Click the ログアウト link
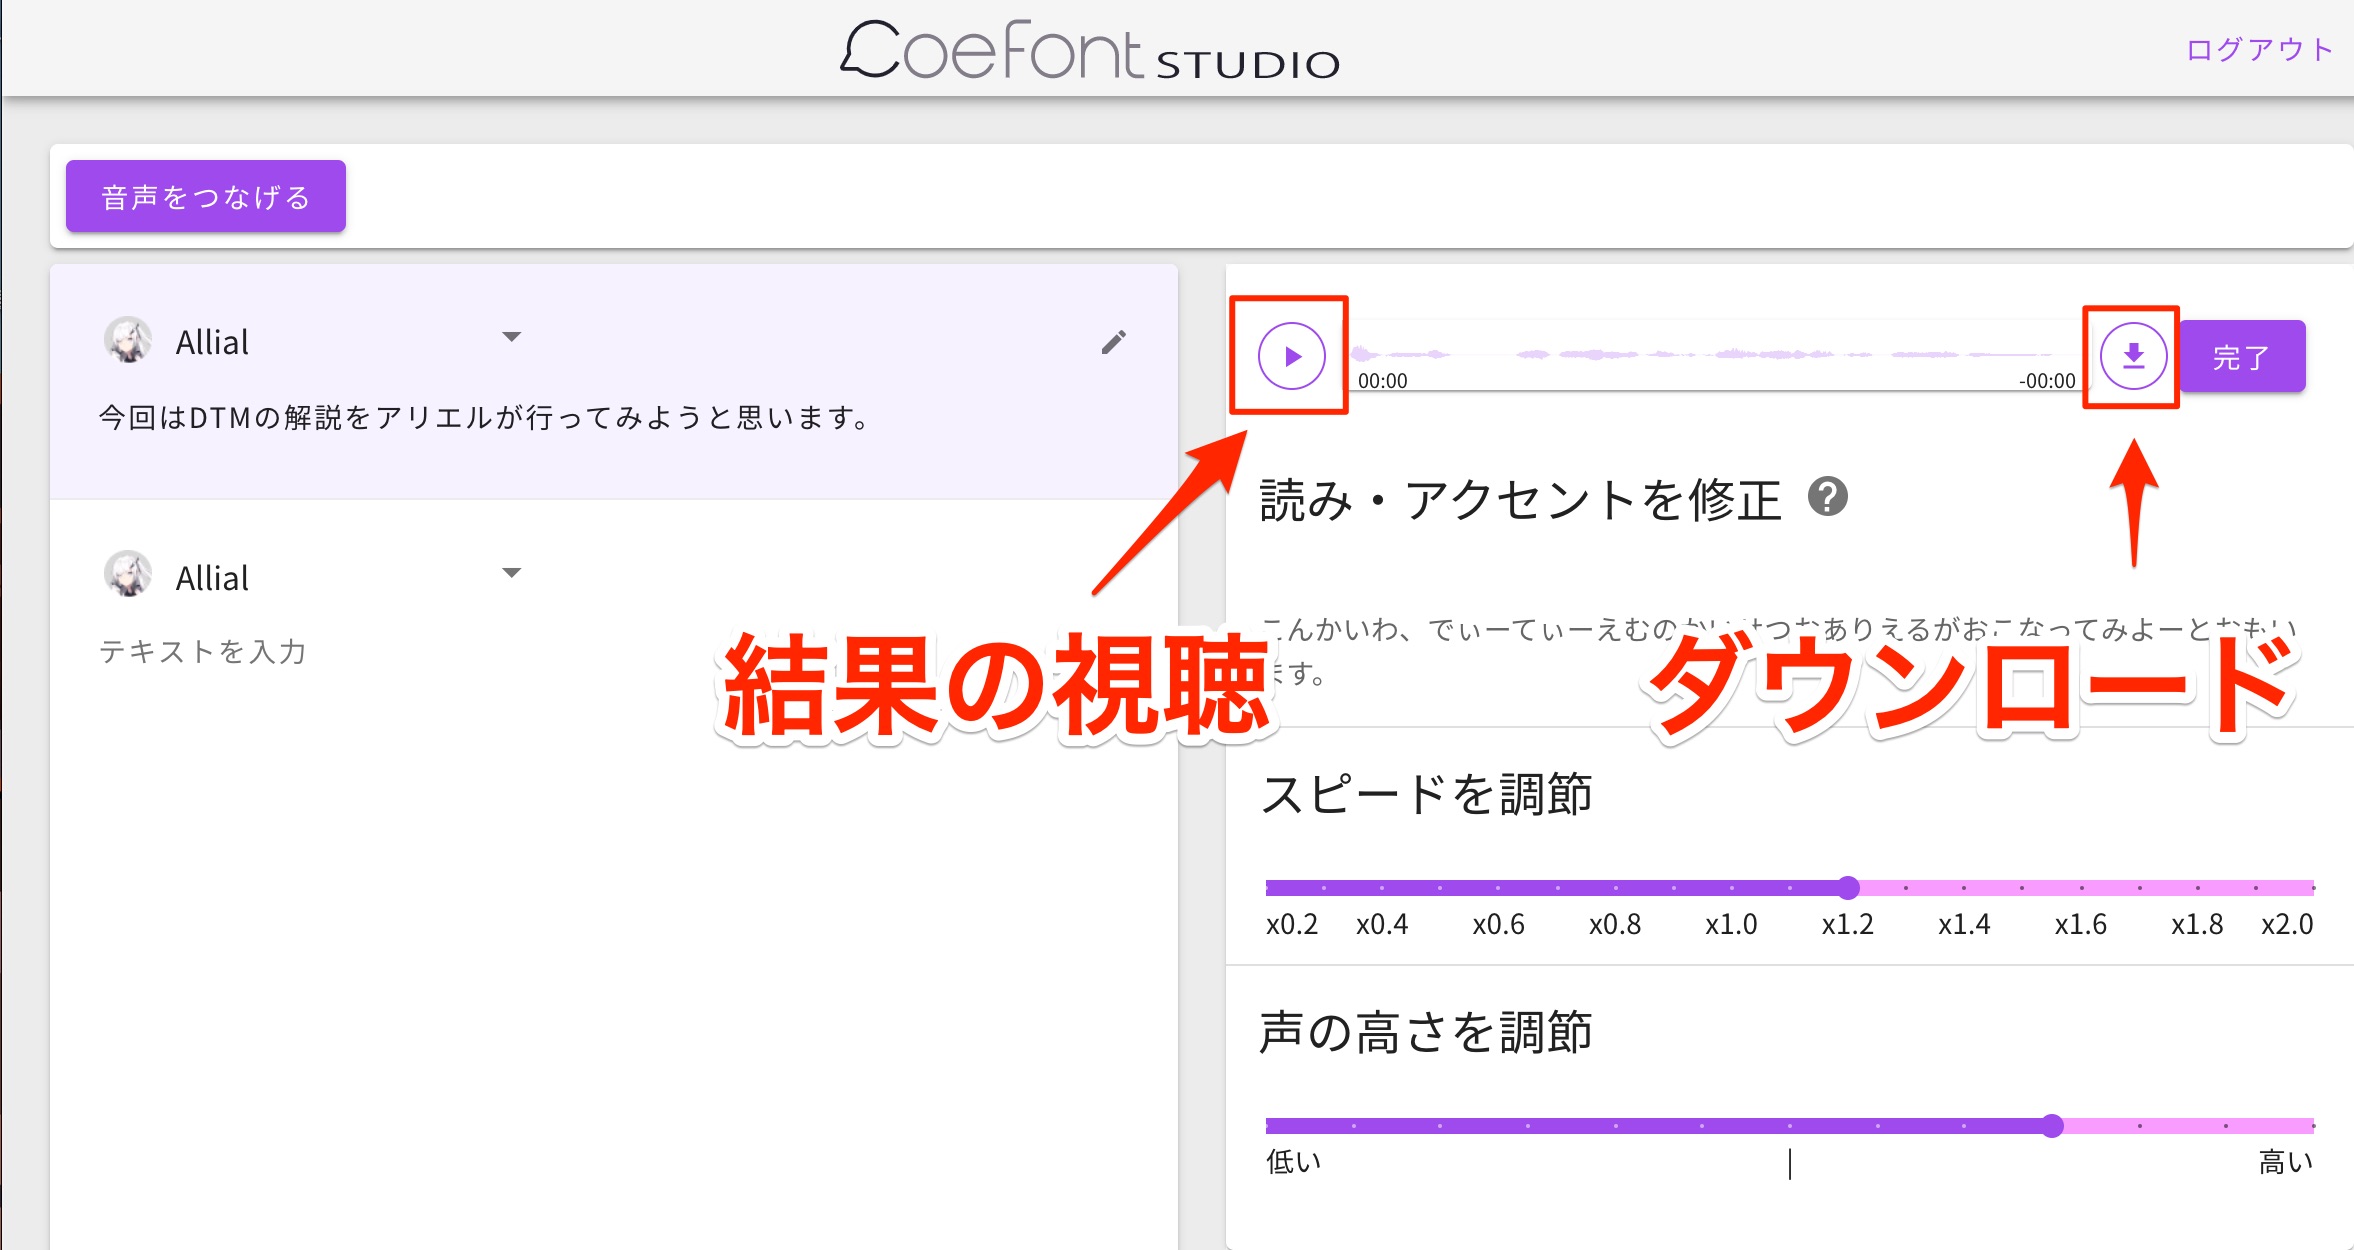 tap(2259, 49)
